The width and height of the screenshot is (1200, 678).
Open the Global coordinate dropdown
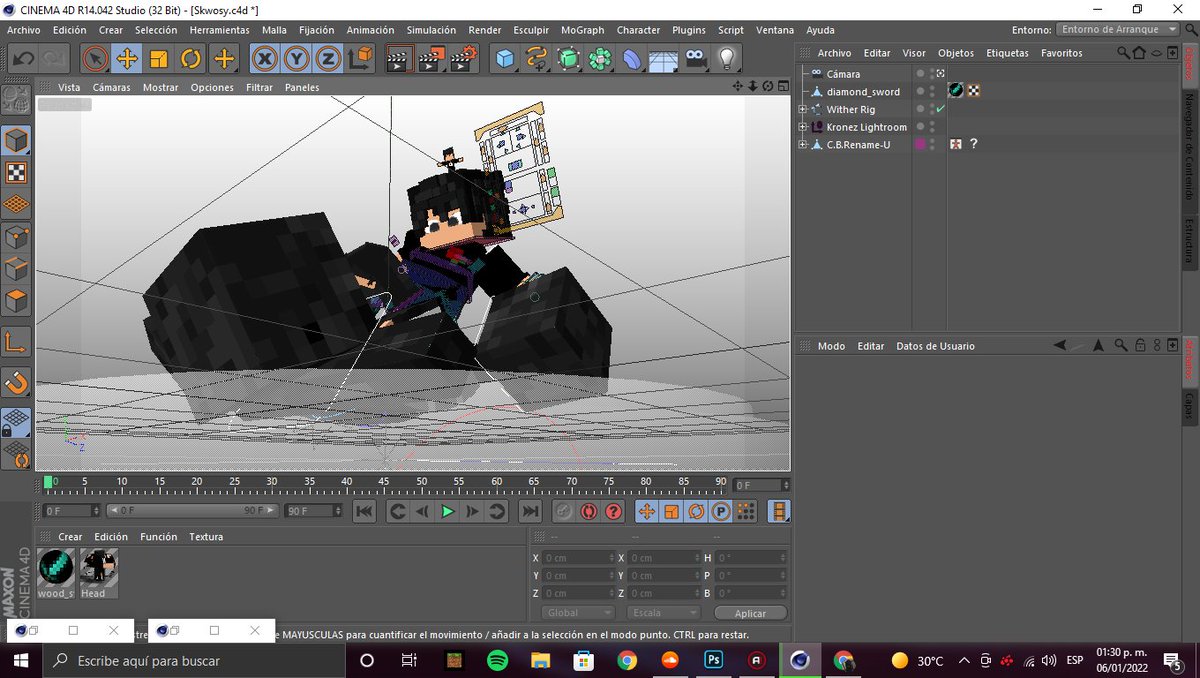578,612
